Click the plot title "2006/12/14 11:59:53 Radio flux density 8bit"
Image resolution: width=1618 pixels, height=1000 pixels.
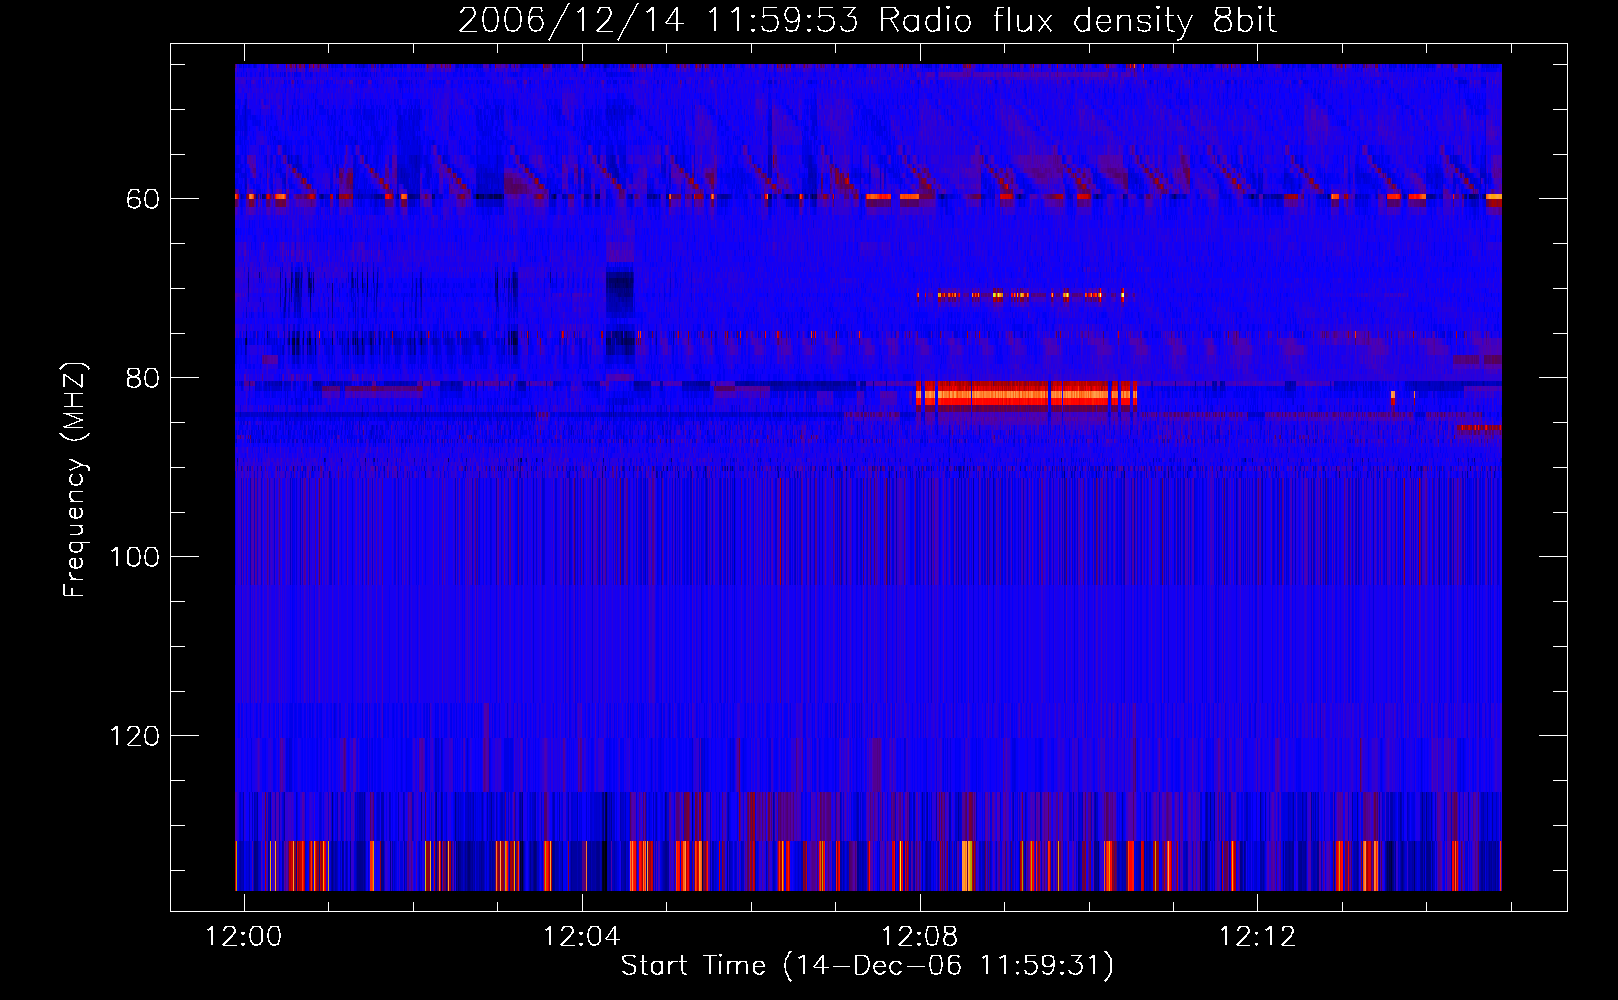coord(867,20)
